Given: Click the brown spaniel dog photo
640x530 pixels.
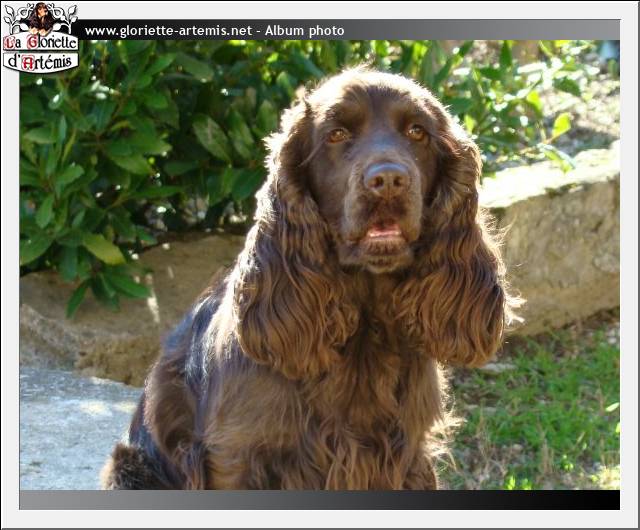Looking at the screenshot, I should click(x=320, y=265).
